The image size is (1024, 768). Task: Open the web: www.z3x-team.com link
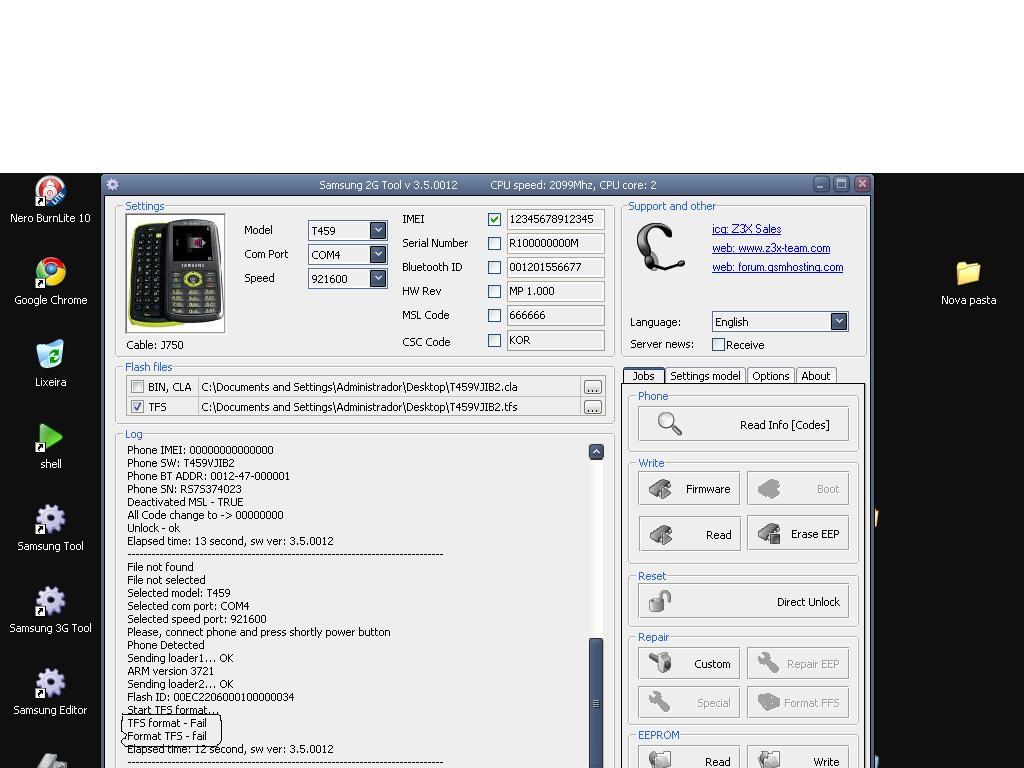771,248
